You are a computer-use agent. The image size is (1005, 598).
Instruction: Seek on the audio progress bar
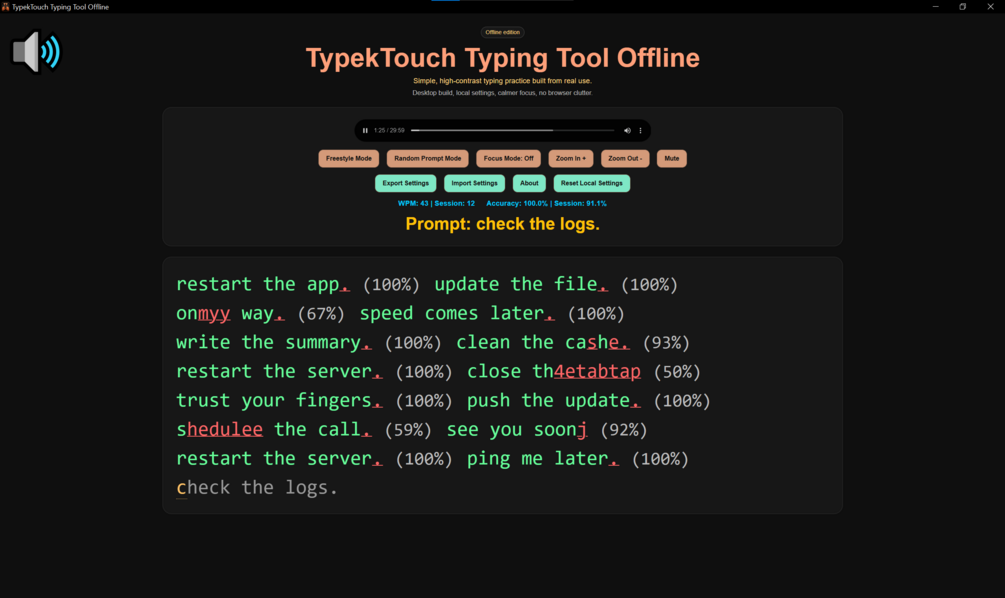(x=512, y=131)
